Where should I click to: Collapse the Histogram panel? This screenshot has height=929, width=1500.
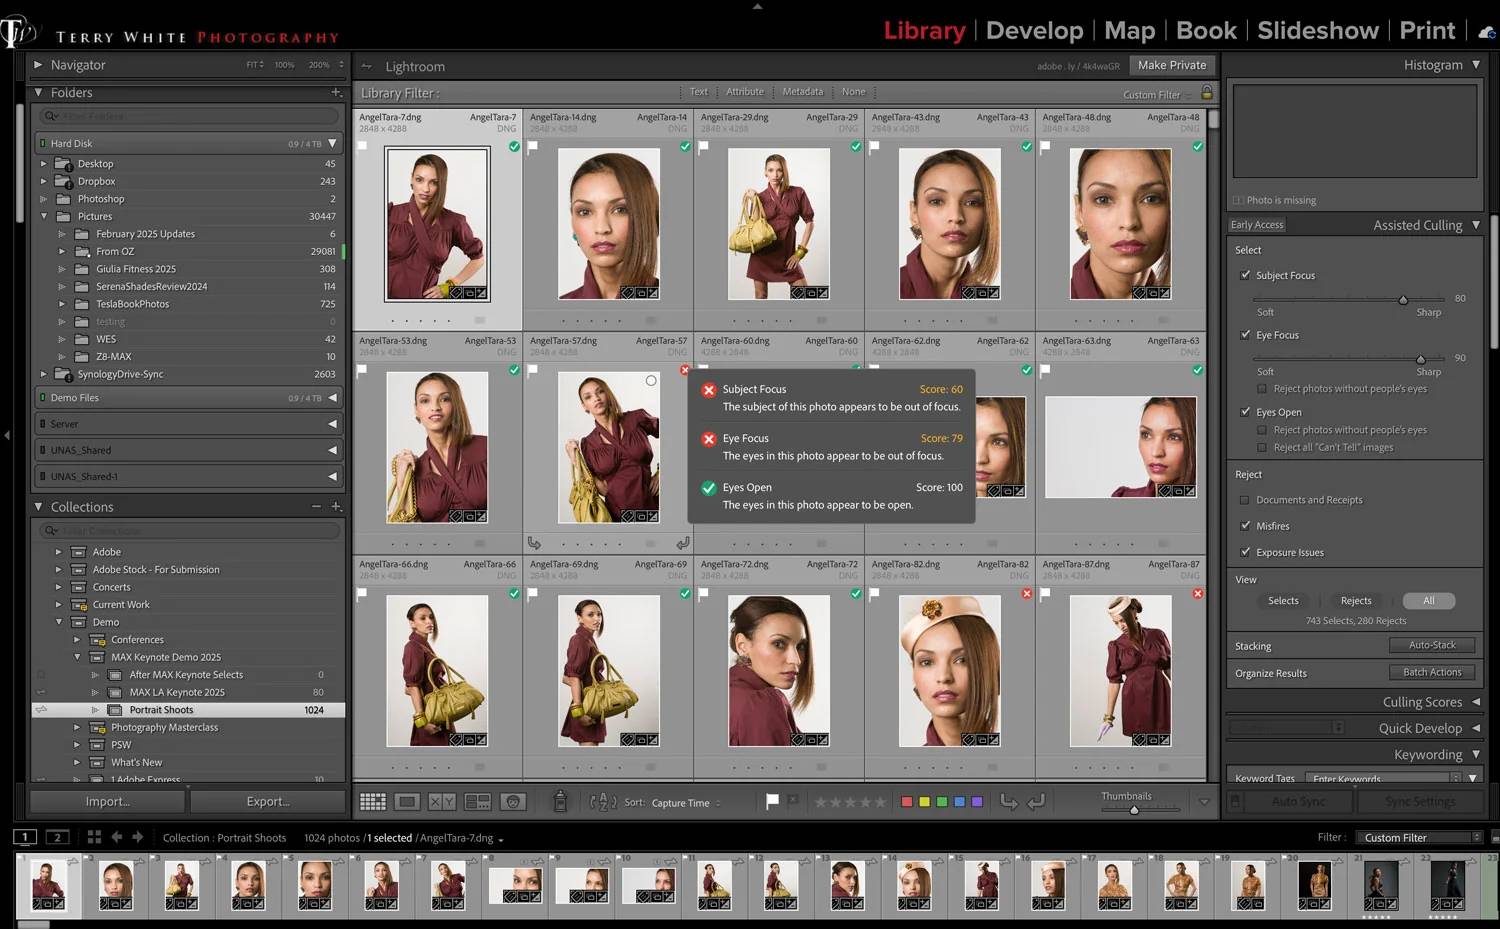click(x=1476, y=65)
